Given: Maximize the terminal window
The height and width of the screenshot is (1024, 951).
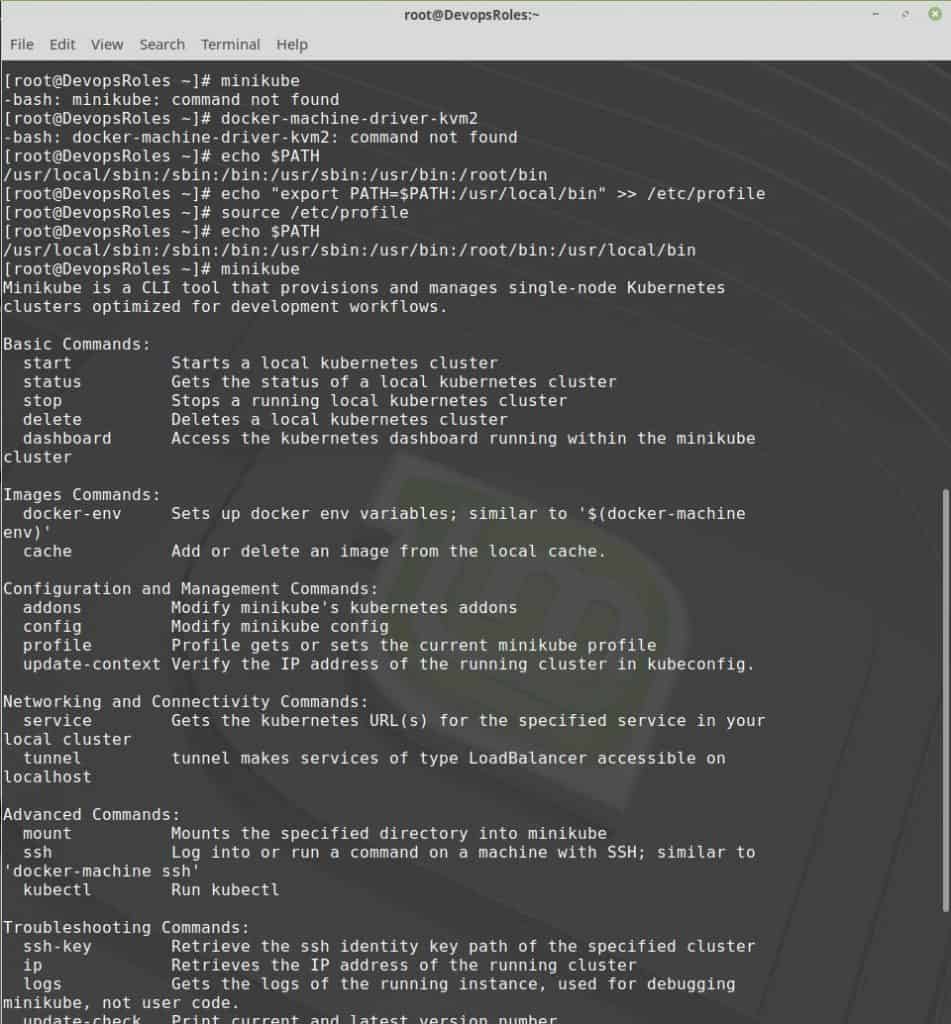Looking at the screenshot, I should point(903,14).
